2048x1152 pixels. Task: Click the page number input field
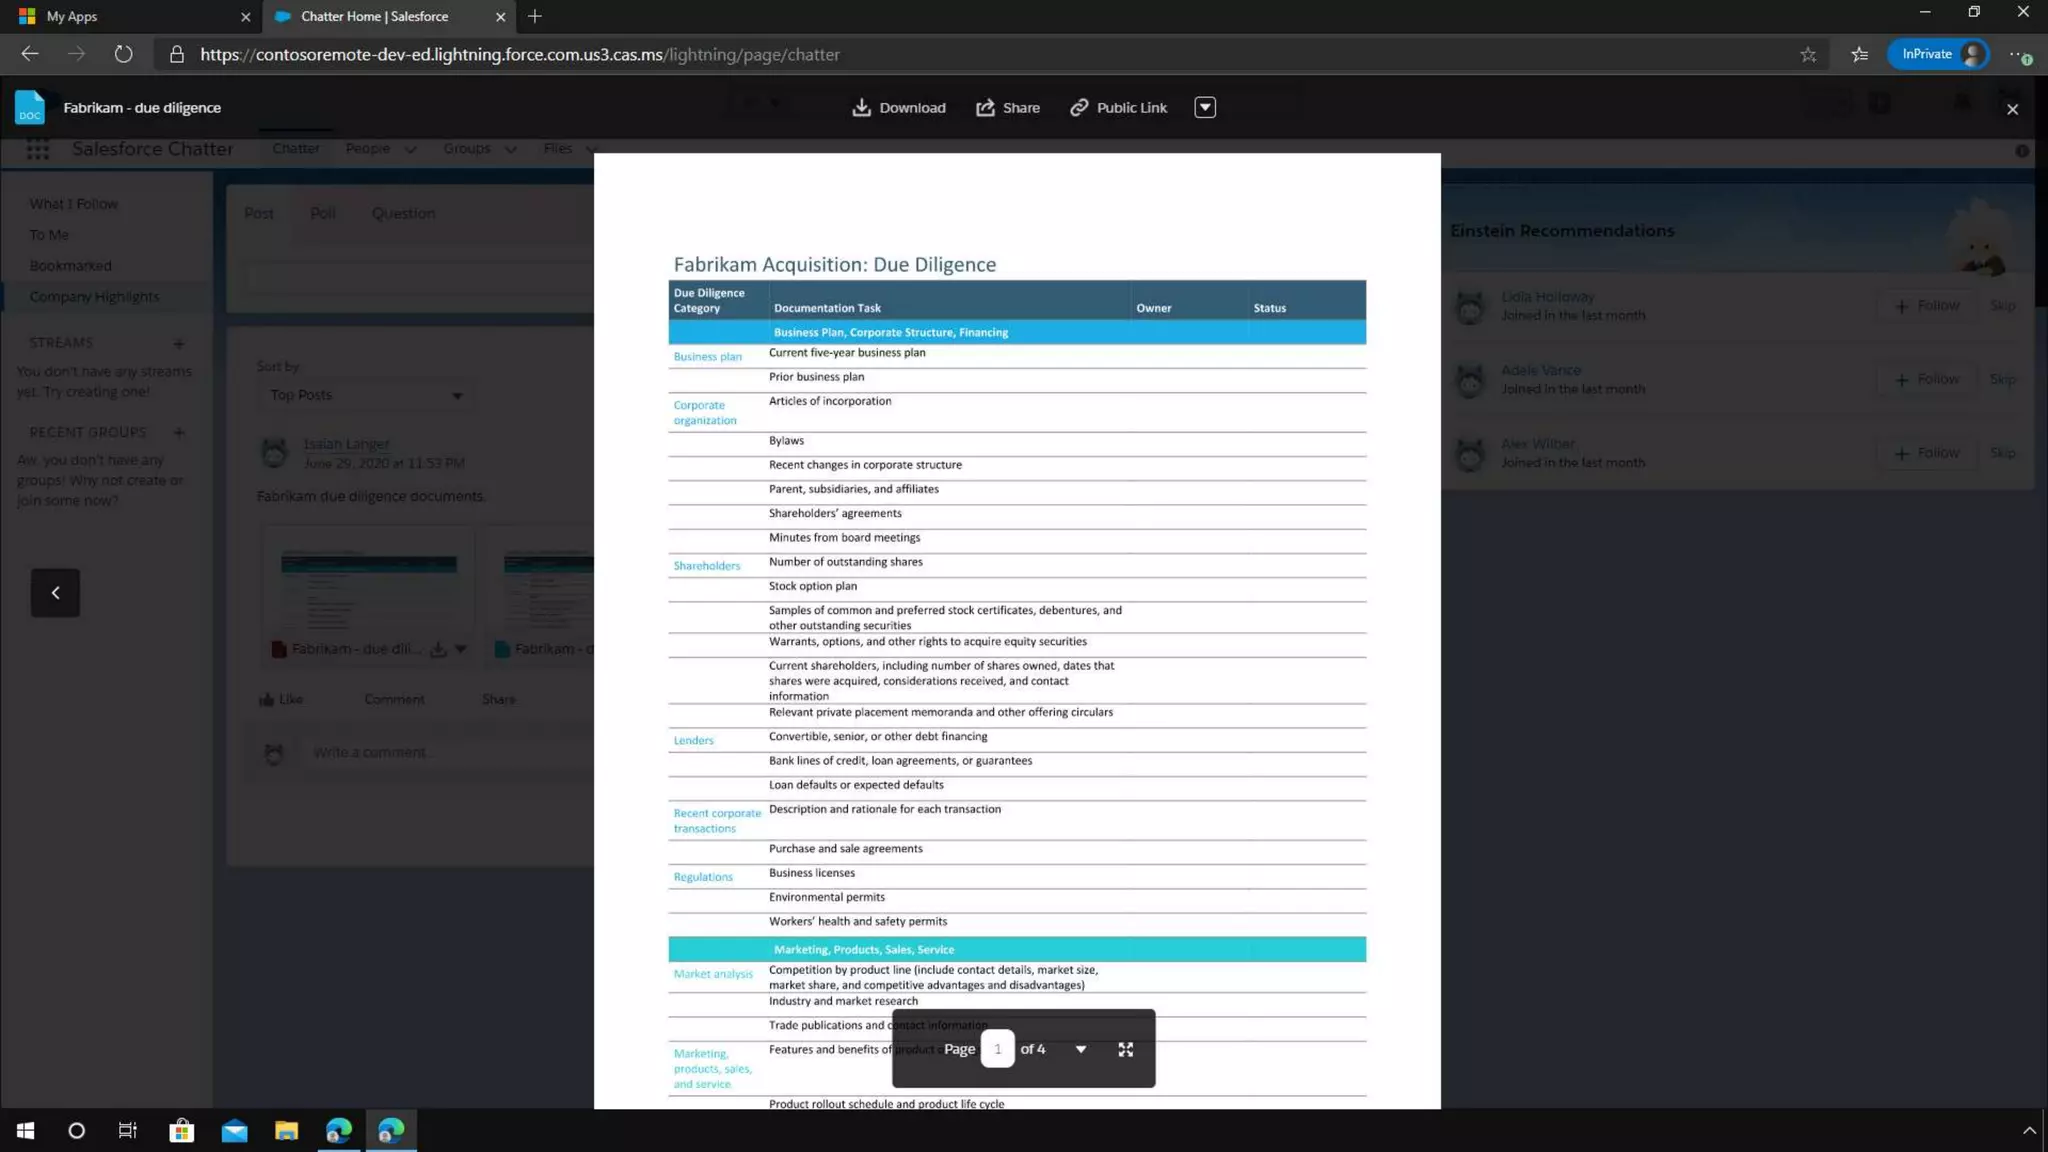[x=997, y=1049]
